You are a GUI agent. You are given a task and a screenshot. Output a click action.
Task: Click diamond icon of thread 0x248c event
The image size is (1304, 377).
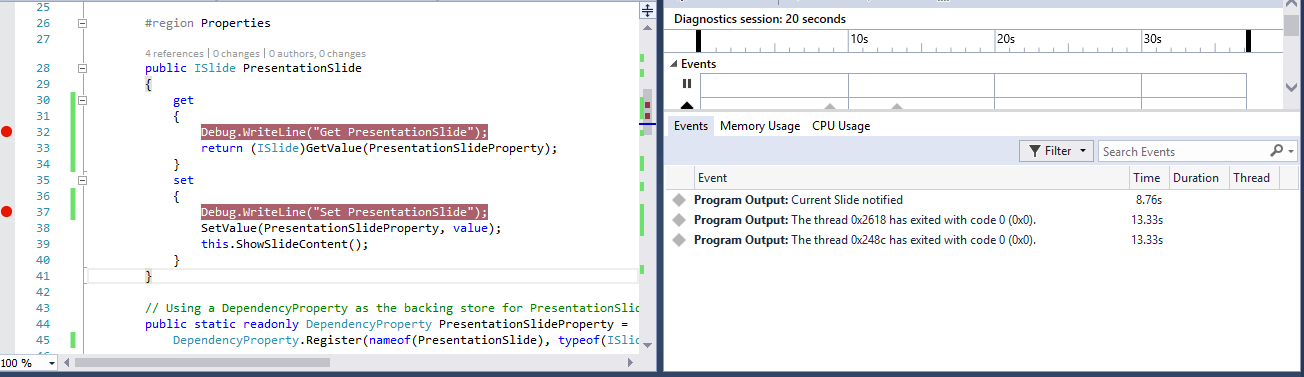click(680, 240)
